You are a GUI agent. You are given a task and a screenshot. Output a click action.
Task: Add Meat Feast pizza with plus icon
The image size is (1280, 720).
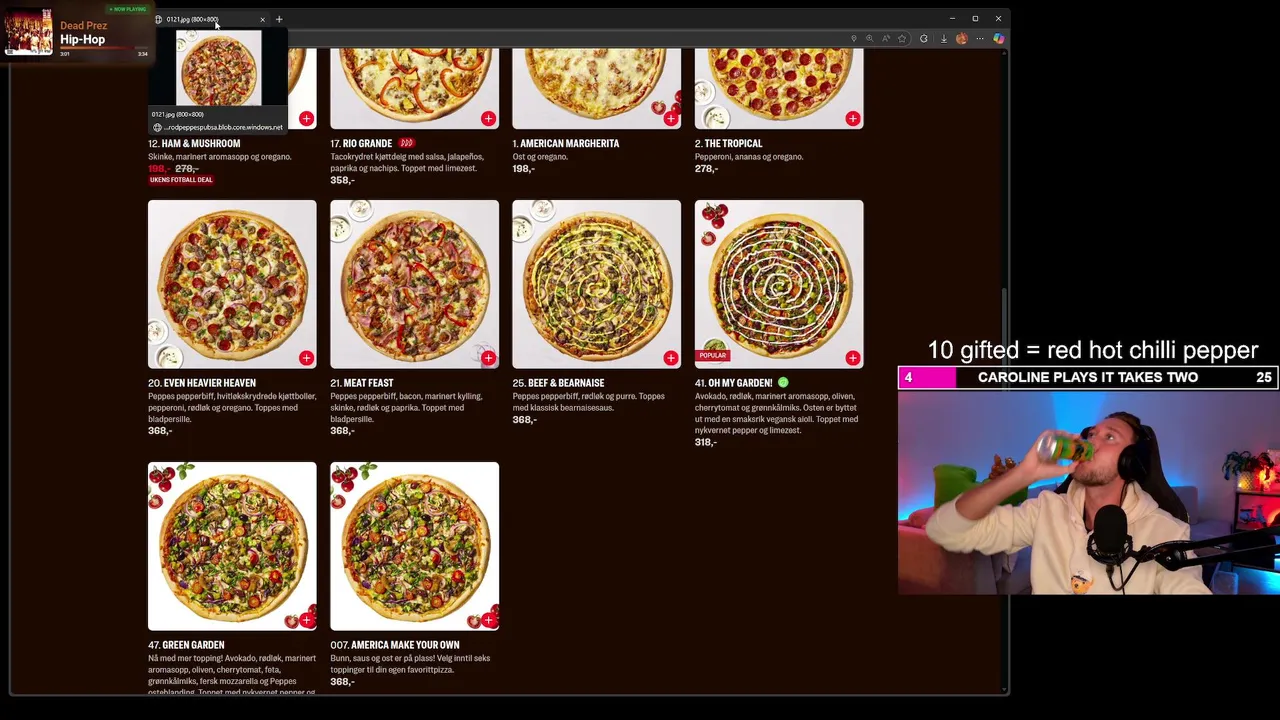488,358
